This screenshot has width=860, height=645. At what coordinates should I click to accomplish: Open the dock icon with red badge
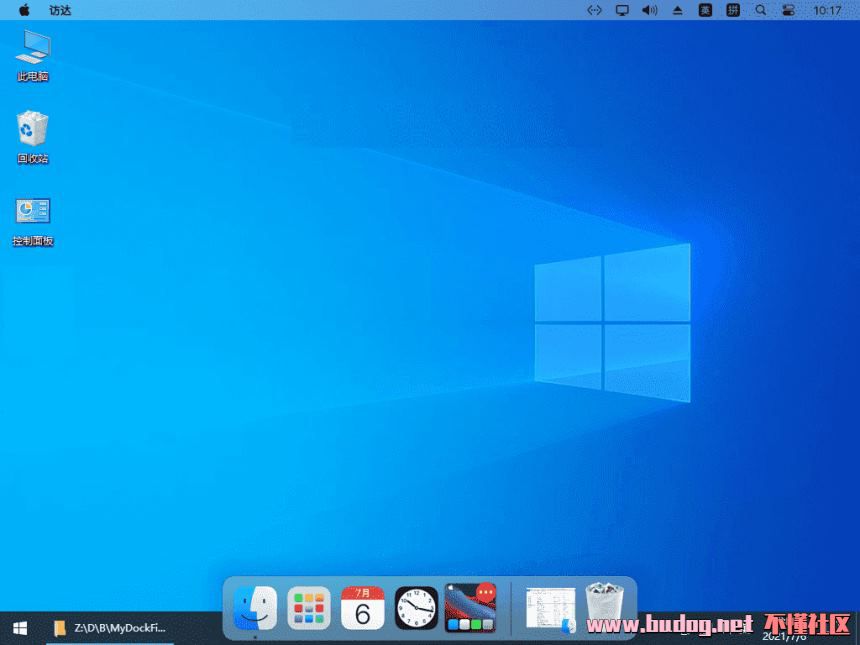470,608
